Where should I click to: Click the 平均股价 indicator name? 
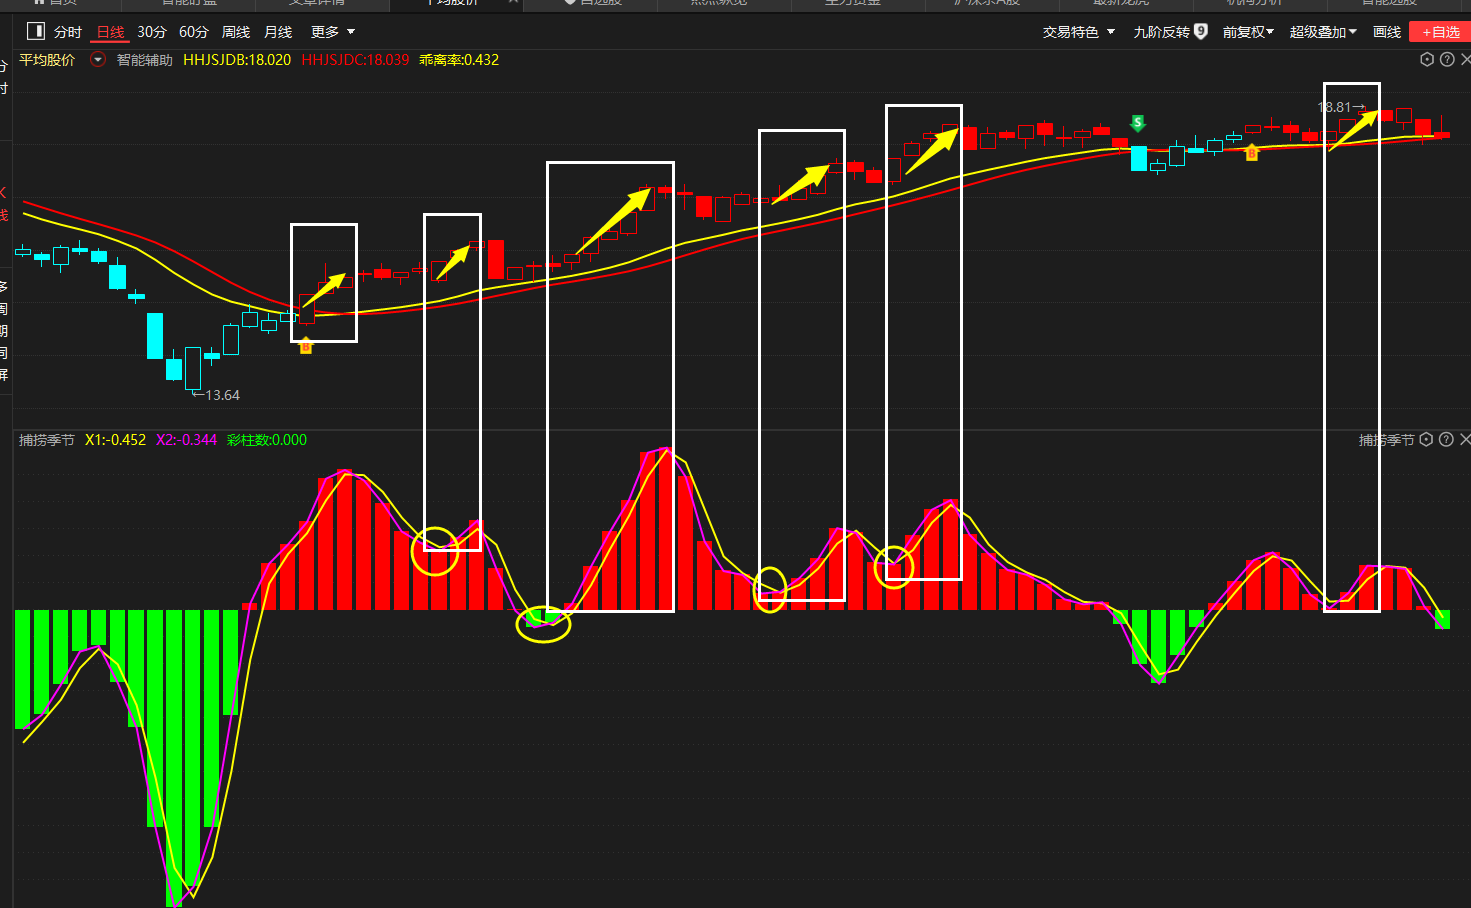47,60
